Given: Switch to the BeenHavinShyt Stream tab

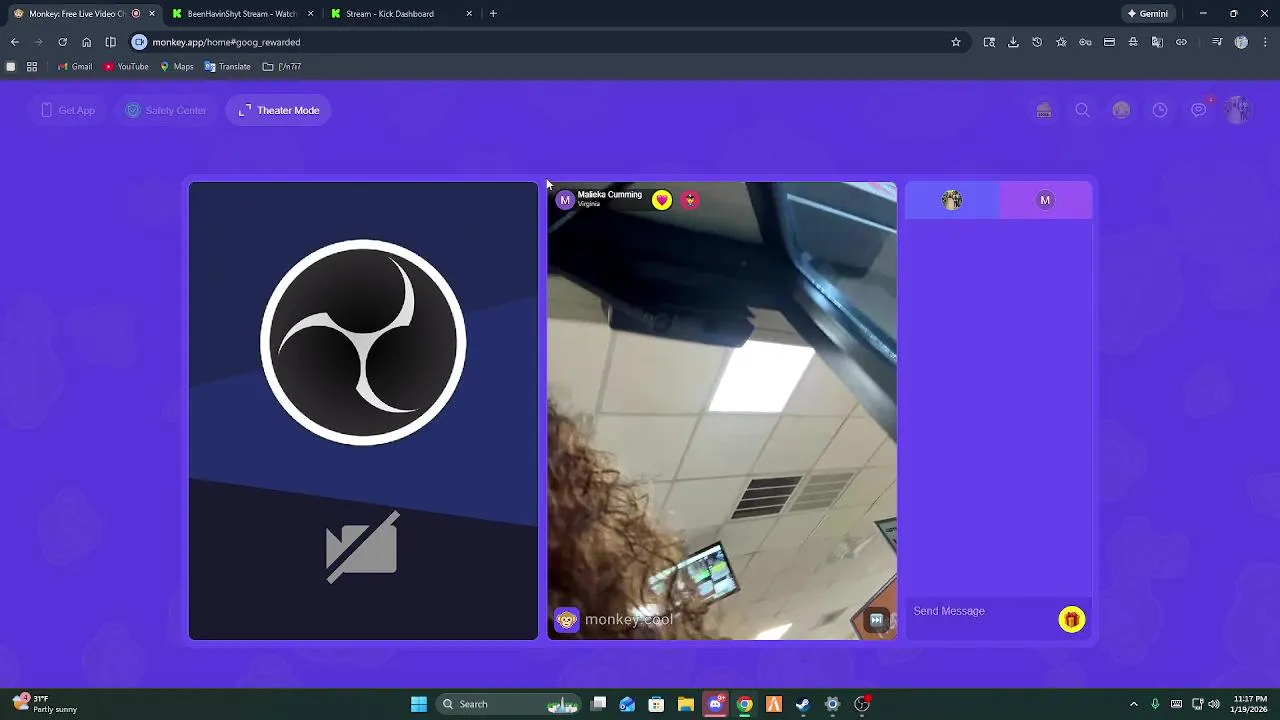Looking at the screenshot, I should [x=242, y=14].
